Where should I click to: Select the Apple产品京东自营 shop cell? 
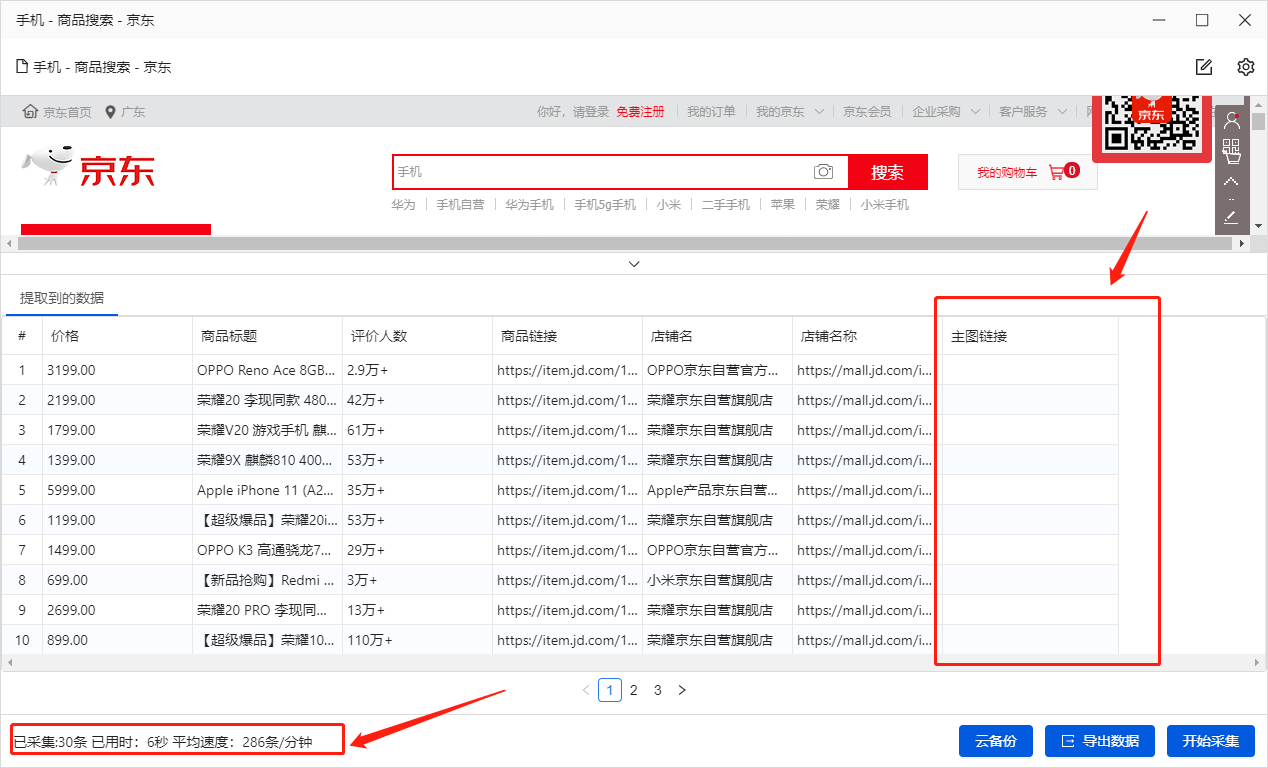[x=717, y=490]
